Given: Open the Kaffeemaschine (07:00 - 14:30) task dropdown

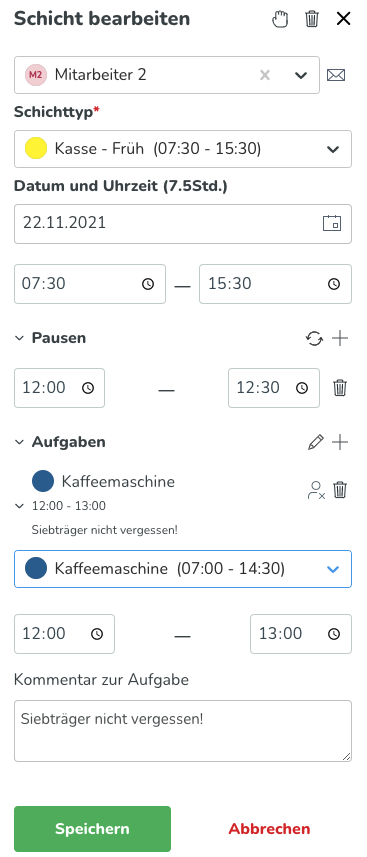Looking at the screenshot, I should pos(183,569).
